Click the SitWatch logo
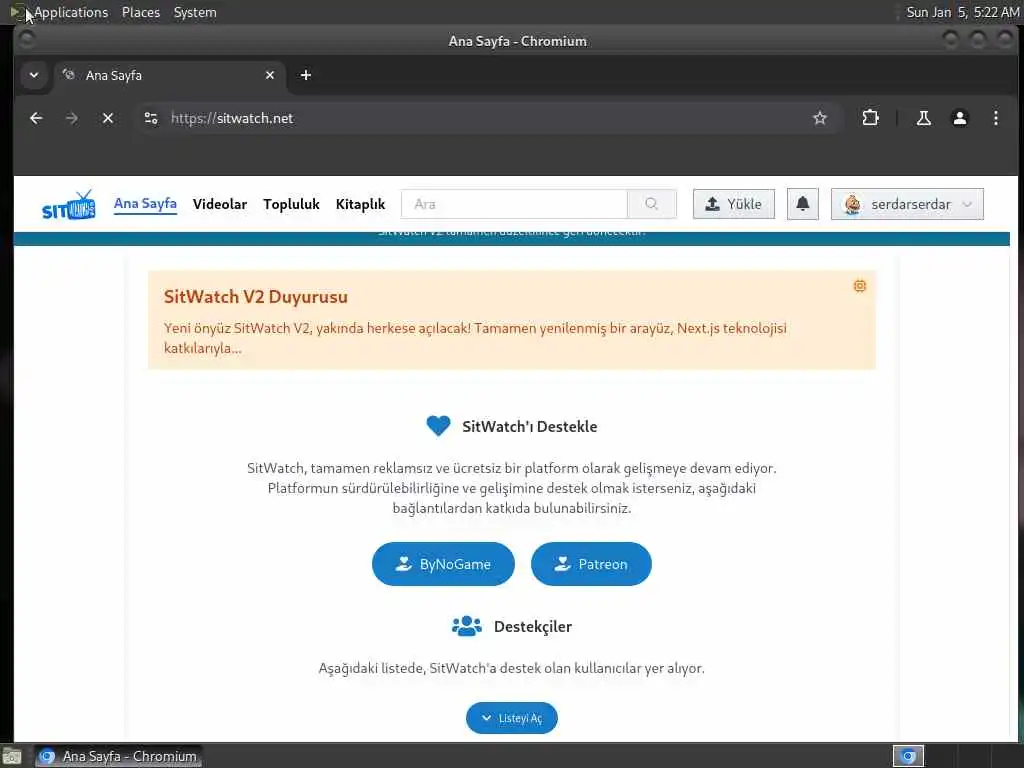The height and width of the screenshot is (768, 1024). (69, 205)
